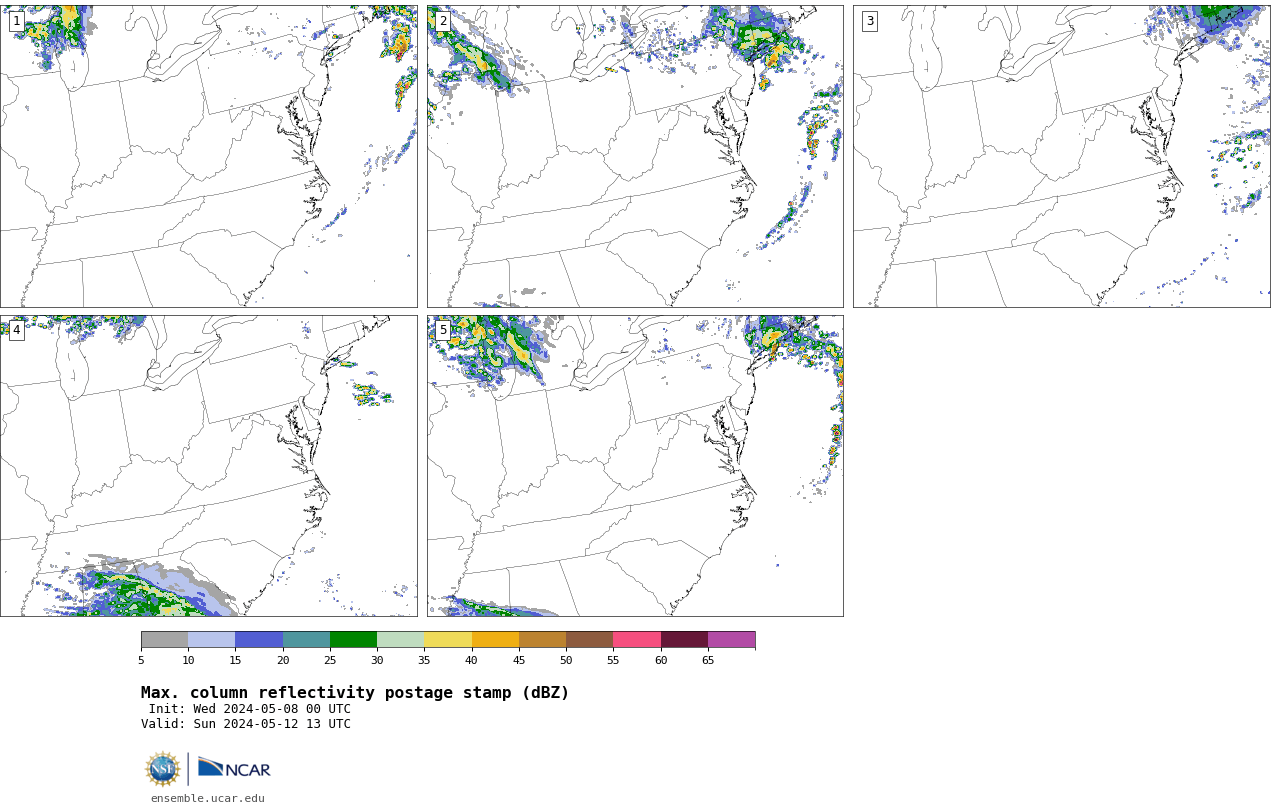
Task: Select the yellow 35-40 dBZ swatch
Action: point(448,640)
